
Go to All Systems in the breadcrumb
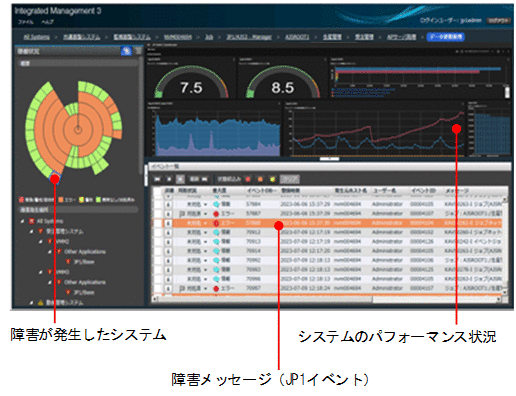(36, 37)
